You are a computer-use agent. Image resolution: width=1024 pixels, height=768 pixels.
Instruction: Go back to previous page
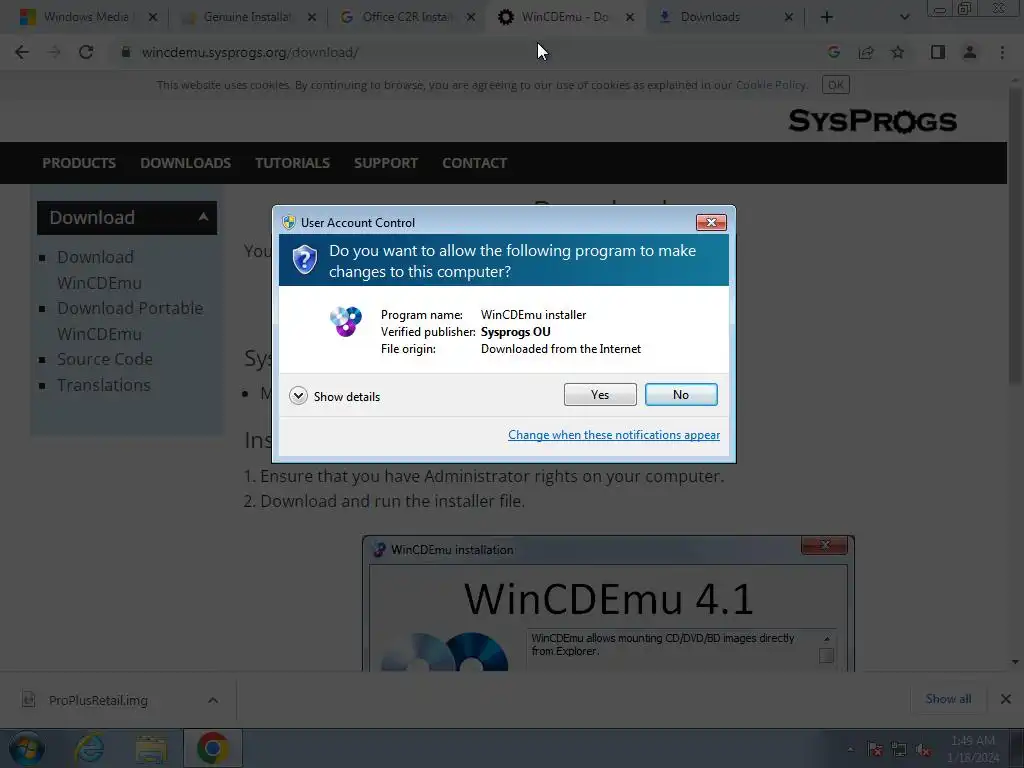(x=22, y=52)
